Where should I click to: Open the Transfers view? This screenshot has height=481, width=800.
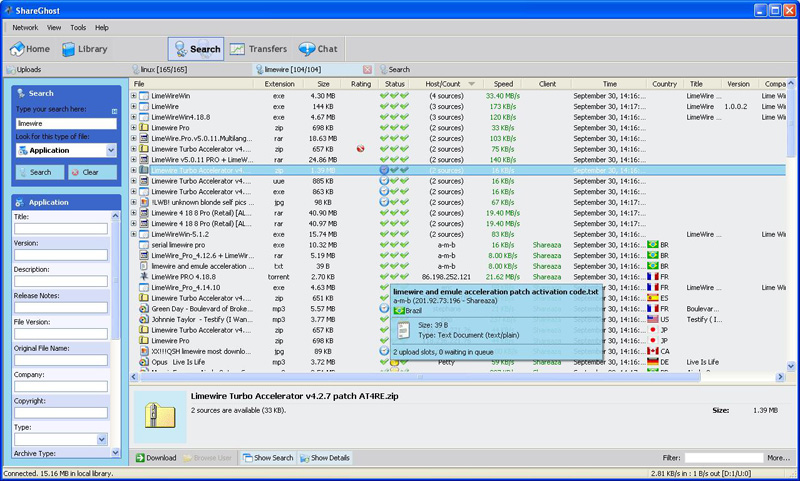pos(258,49)
